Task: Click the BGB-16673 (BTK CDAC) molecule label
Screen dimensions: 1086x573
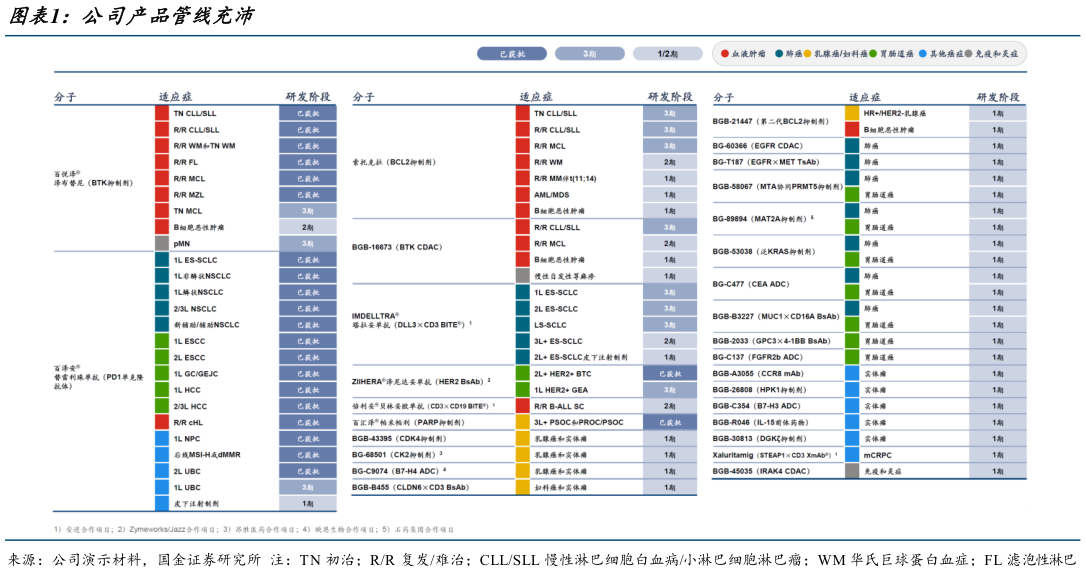Action: [x=396, y=247]
